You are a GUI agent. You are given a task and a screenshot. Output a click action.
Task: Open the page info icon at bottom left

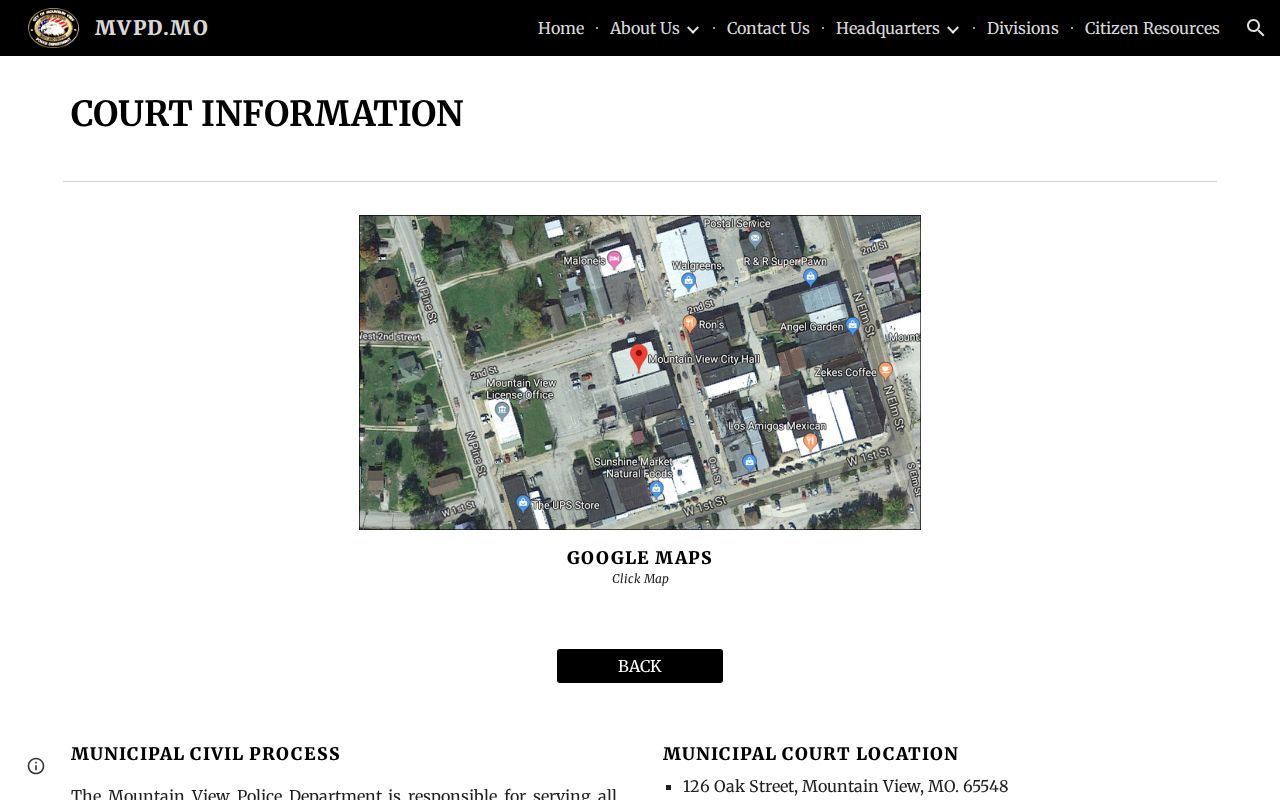[x=36, y=766]
